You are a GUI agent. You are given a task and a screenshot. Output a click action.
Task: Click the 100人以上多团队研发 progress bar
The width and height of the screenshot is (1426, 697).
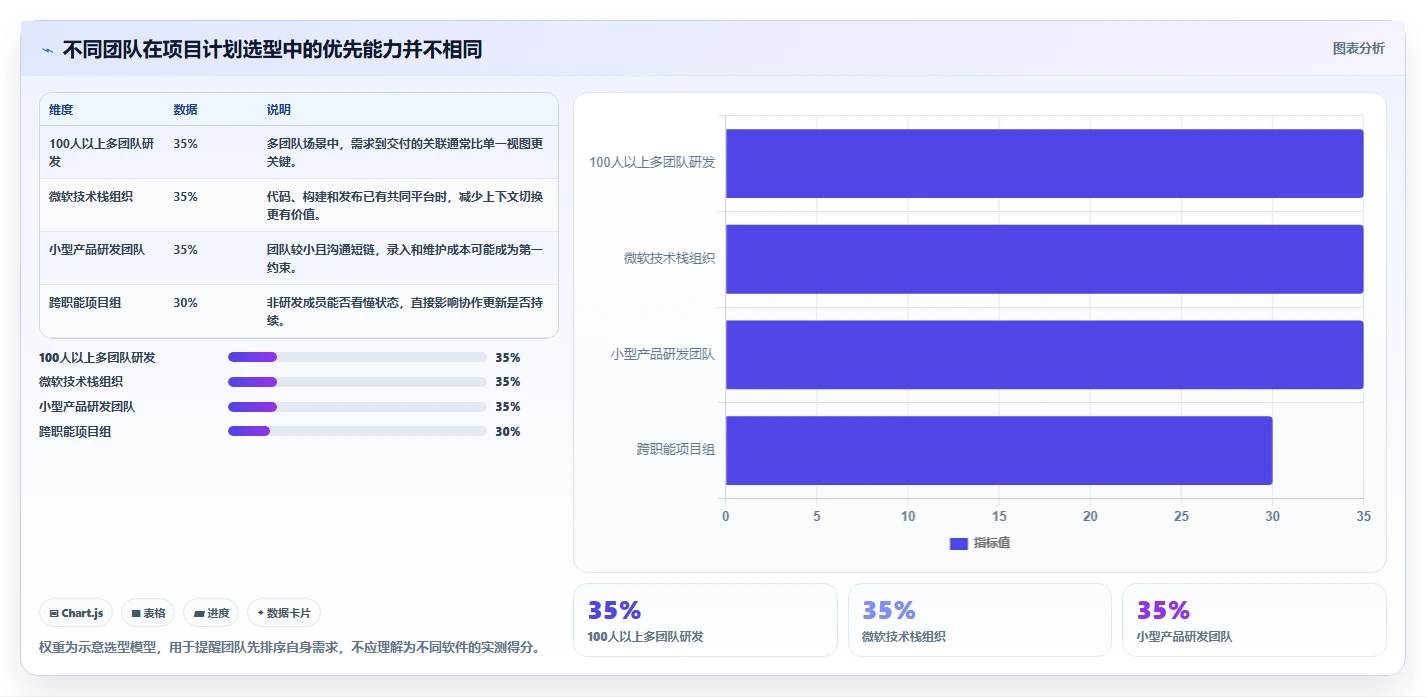pyautogui.click(x=357, y=357)
